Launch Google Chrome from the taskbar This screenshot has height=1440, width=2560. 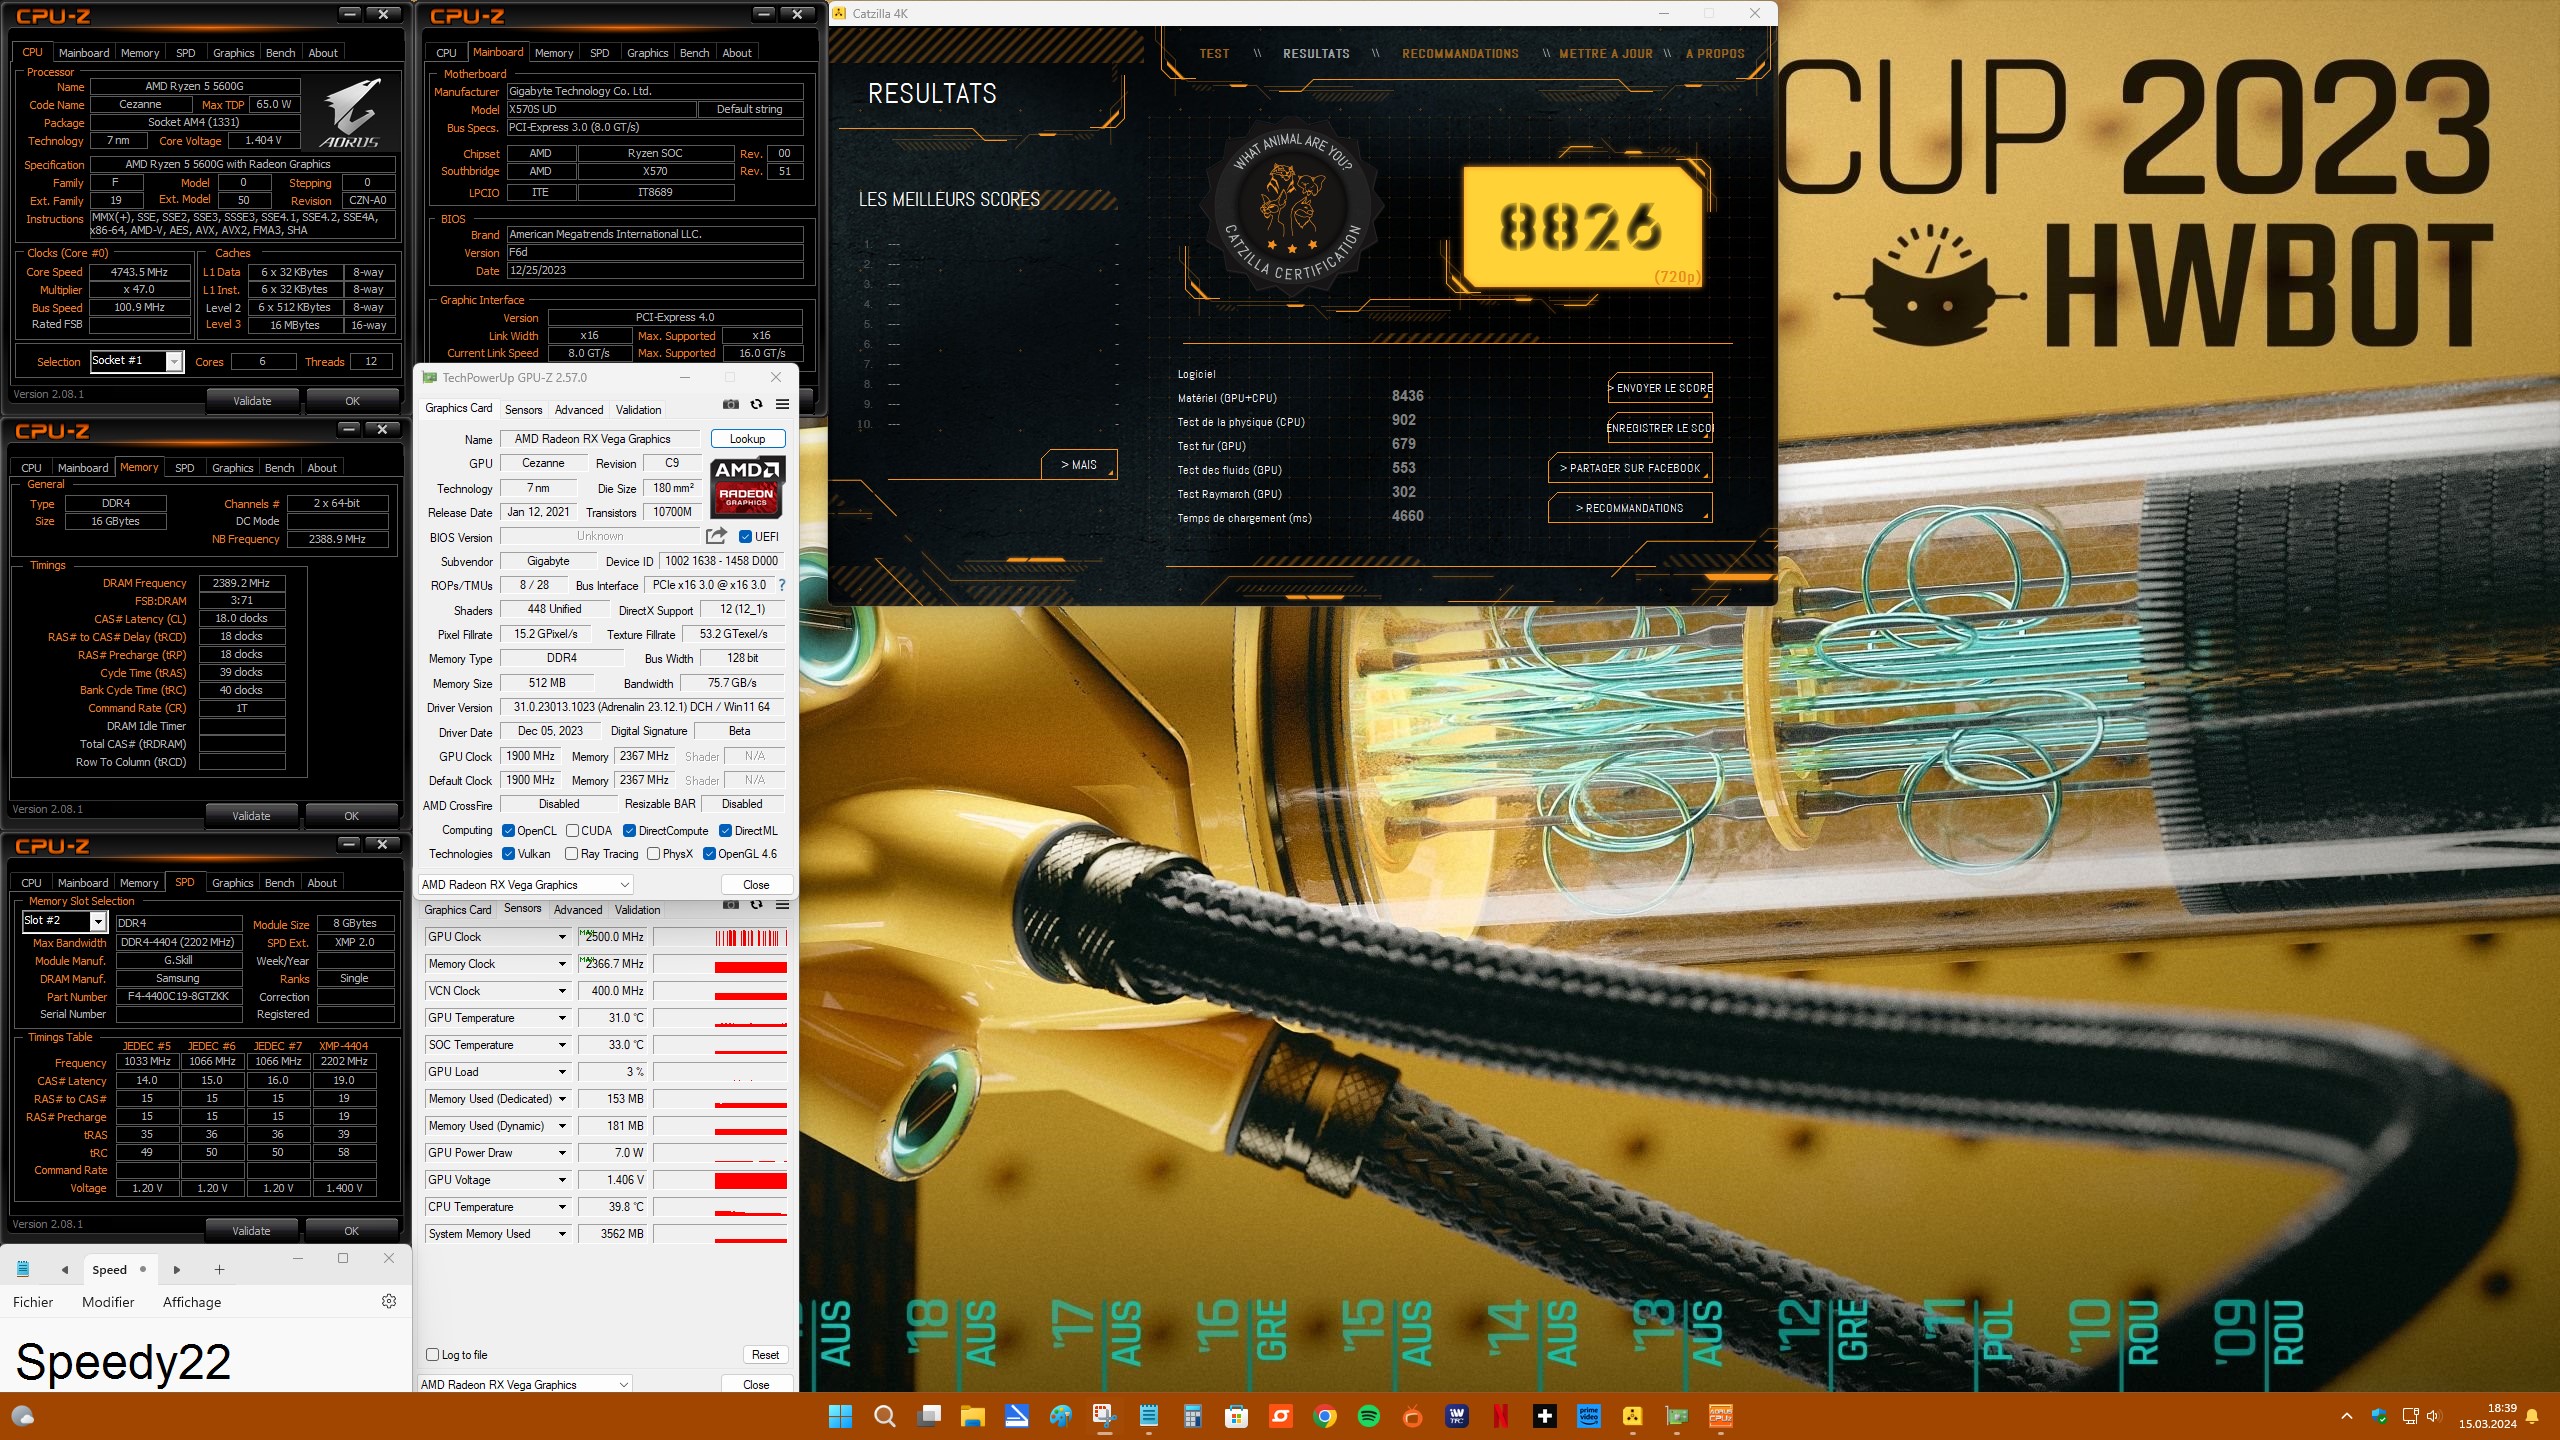1325,1416
